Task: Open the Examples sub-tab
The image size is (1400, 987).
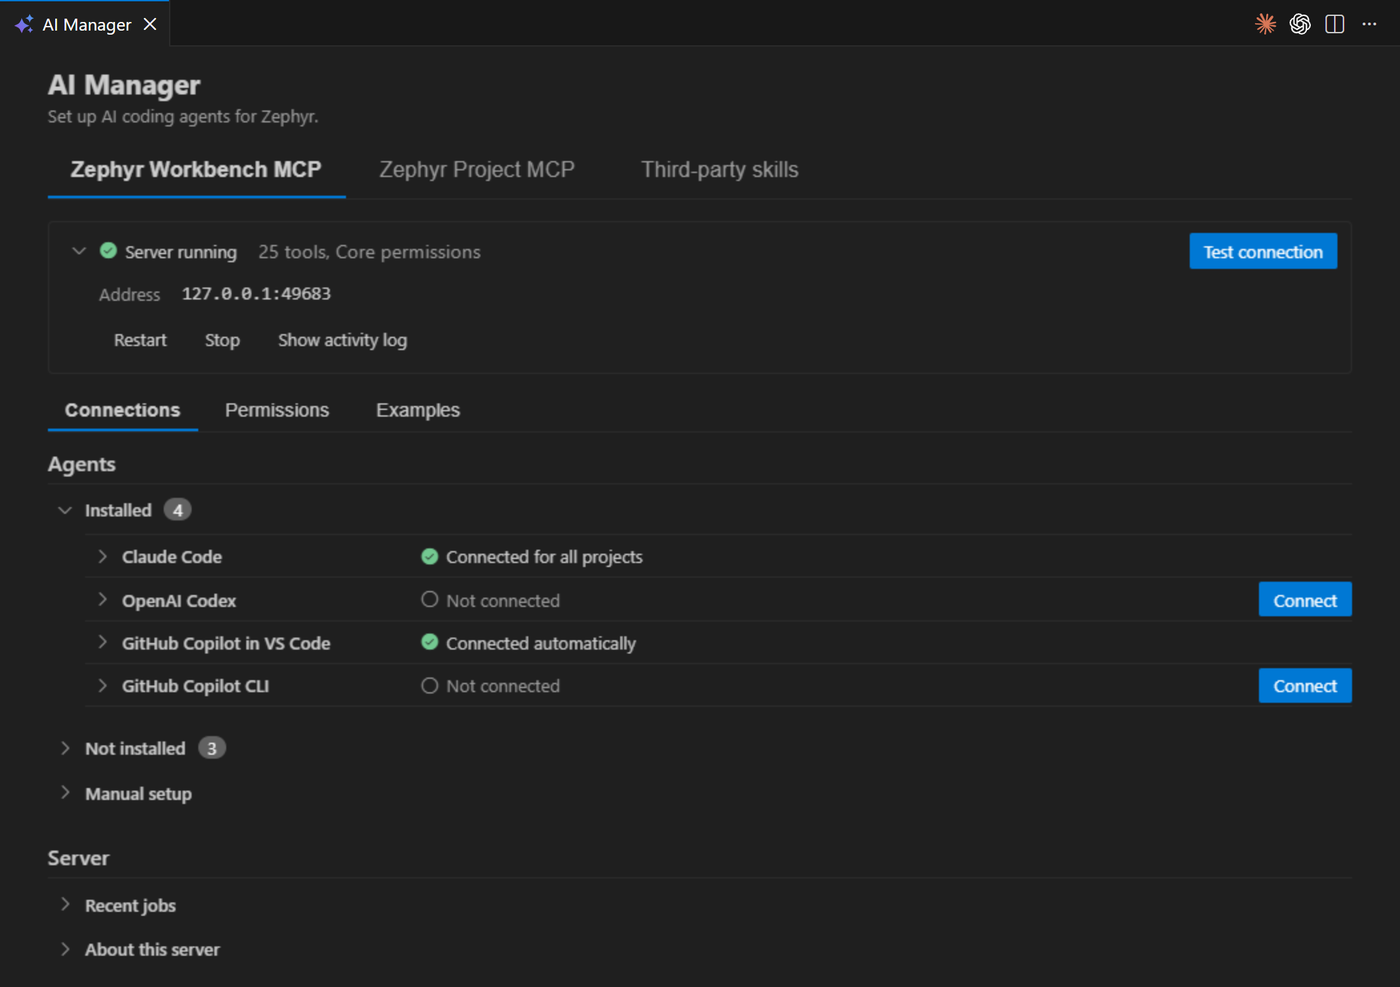Action: [418, 410]
